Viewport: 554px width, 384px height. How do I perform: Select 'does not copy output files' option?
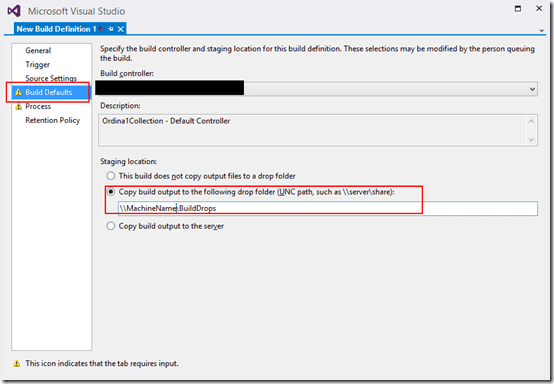(x=111, y=176)
